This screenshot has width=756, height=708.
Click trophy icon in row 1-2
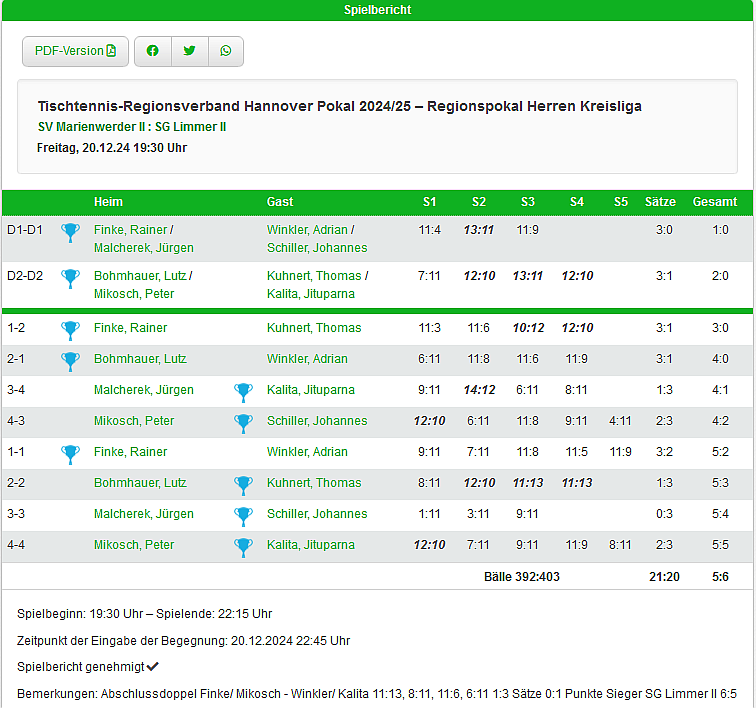click(70, 331)
